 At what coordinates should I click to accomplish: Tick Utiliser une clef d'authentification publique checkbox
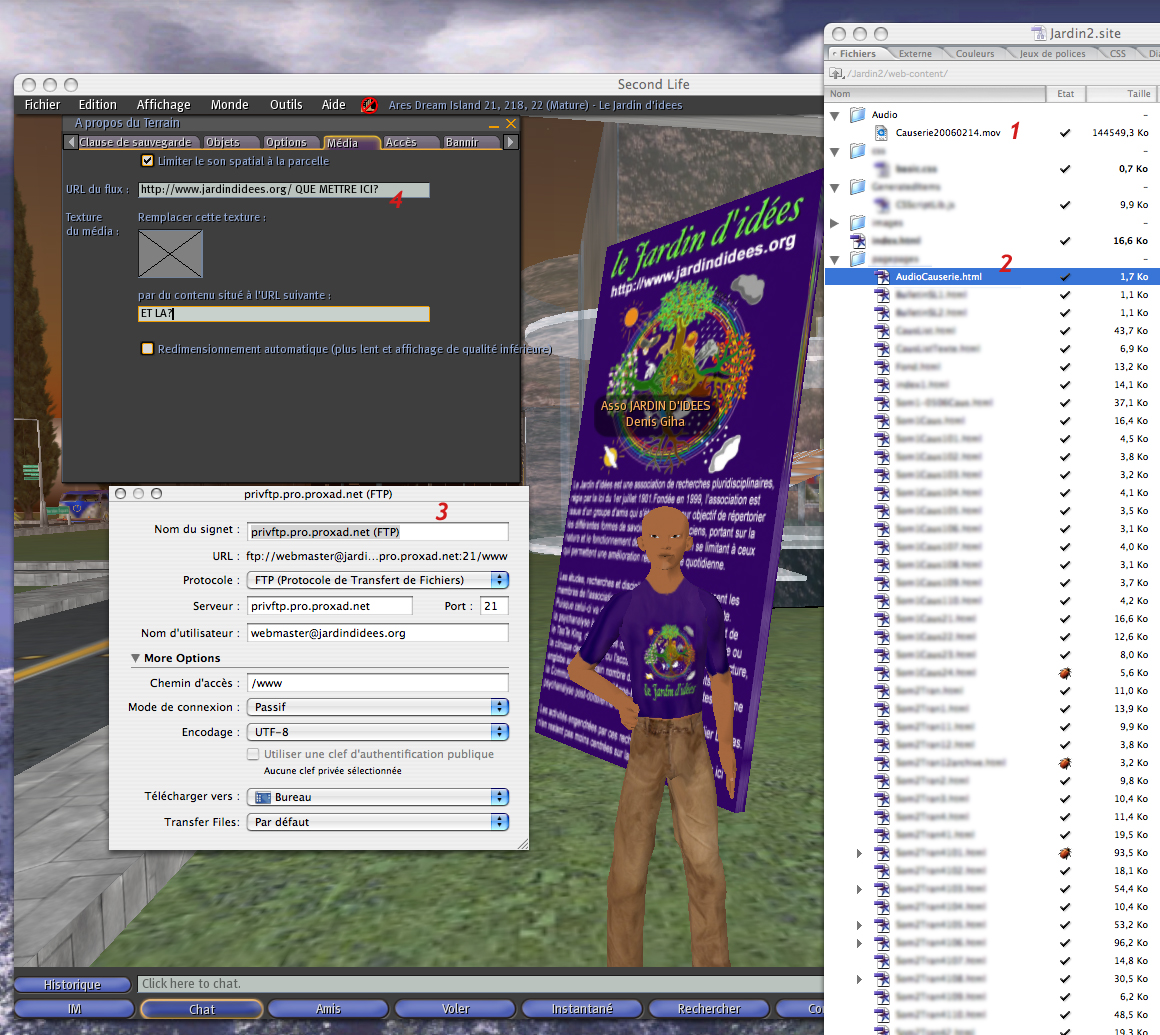(253, 754)
